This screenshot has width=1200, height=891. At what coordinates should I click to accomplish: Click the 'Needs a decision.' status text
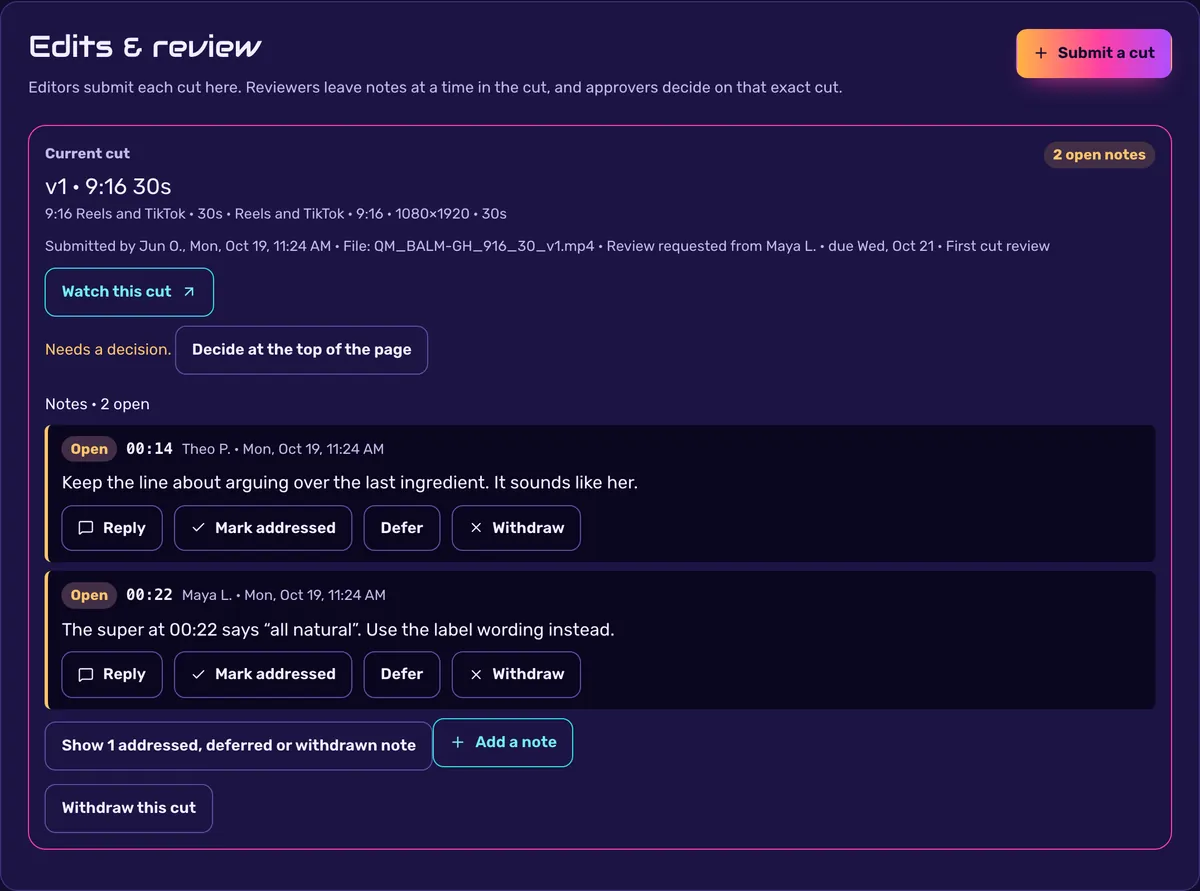(108, 350)
